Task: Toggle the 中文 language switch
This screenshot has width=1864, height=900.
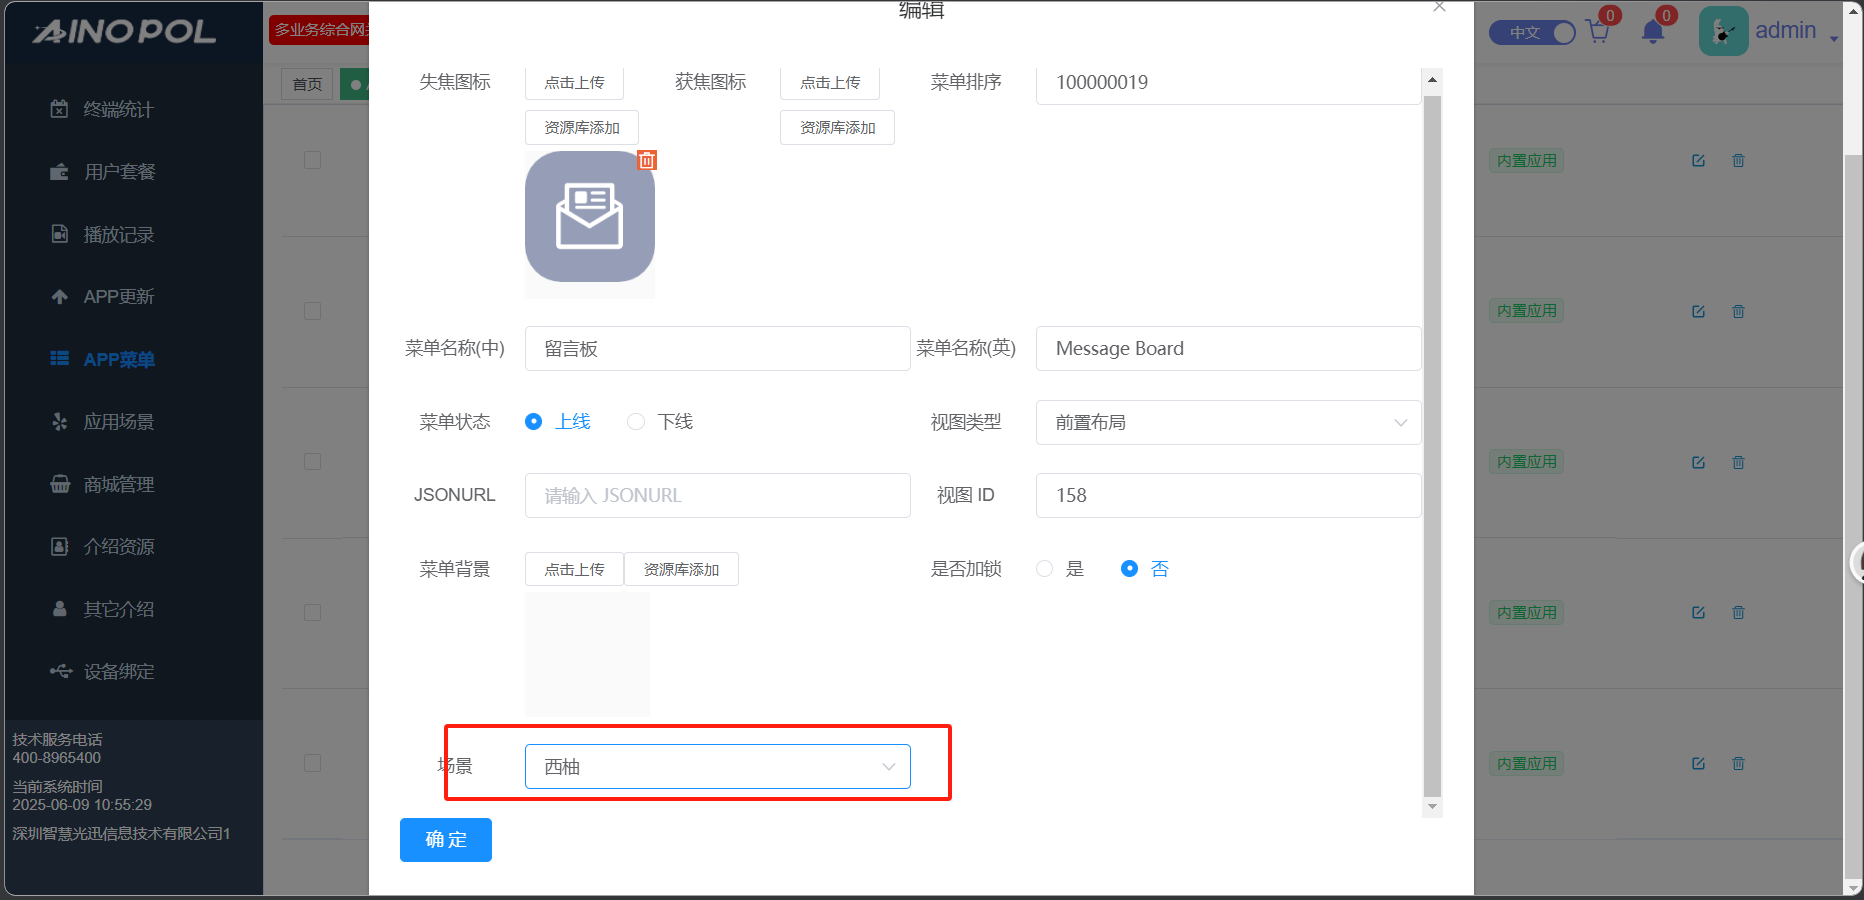Action: pyautogui.click(x=1532, y=33)
